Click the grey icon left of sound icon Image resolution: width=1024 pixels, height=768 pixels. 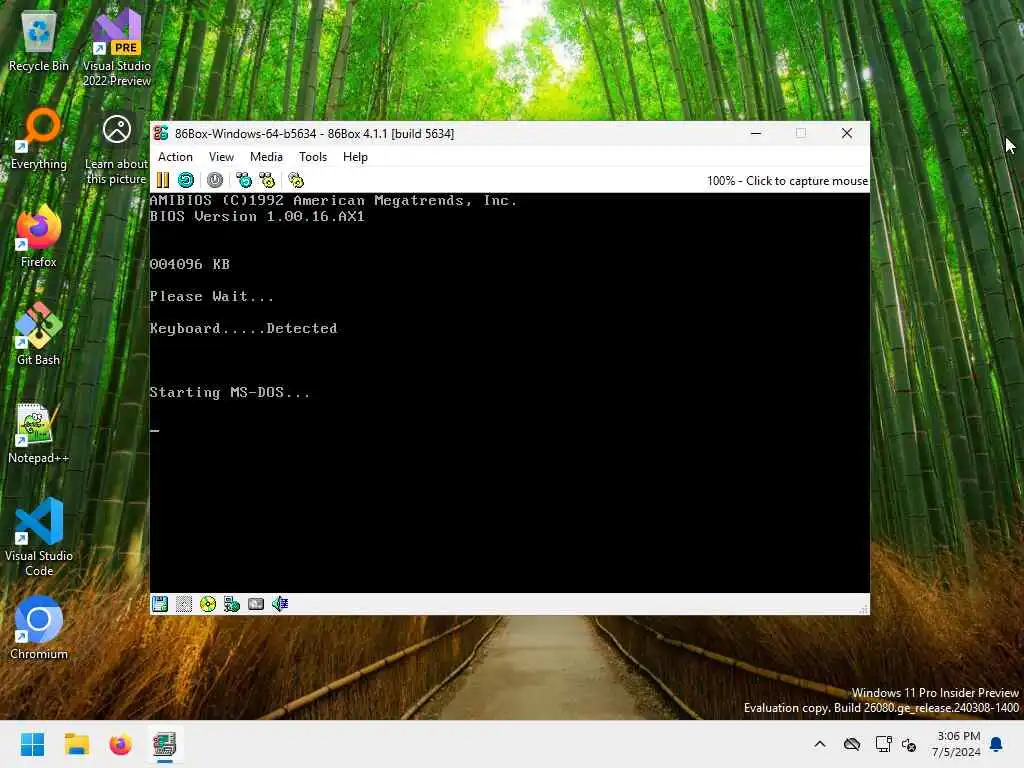(x=256, y=604)
